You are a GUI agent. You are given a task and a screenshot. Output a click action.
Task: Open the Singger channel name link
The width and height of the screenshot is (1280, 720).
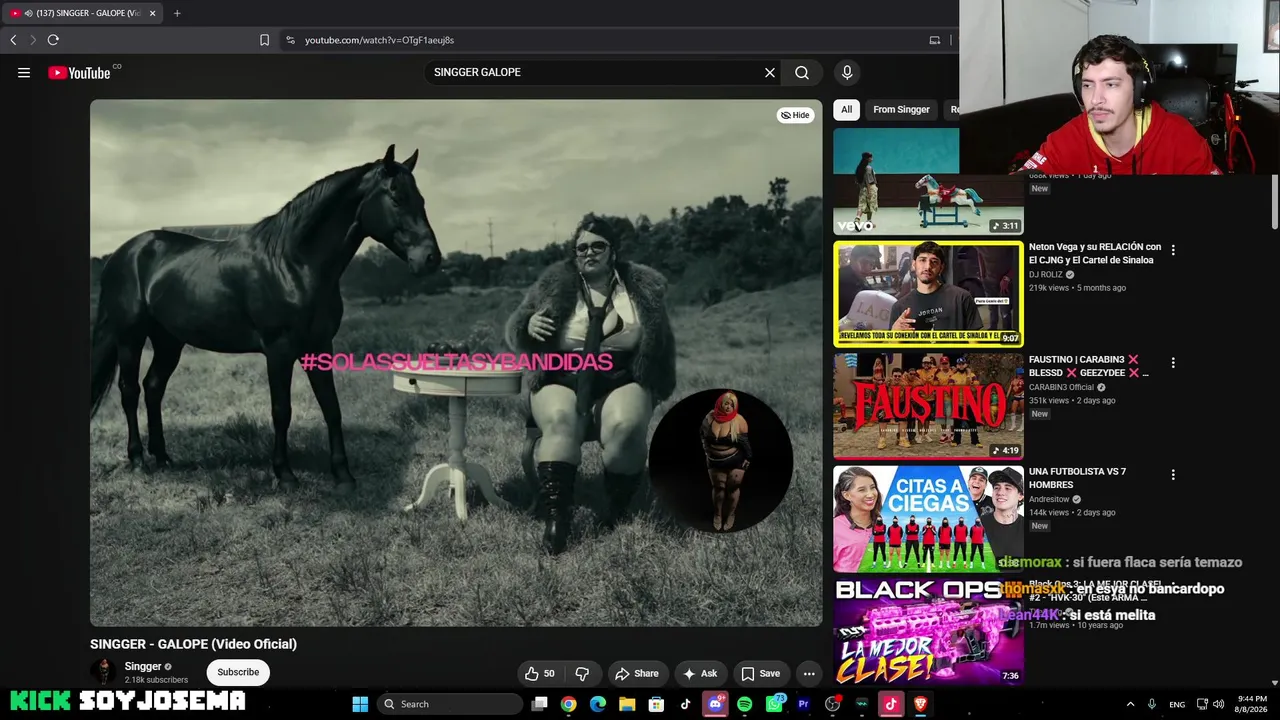(x=143, y=667)
